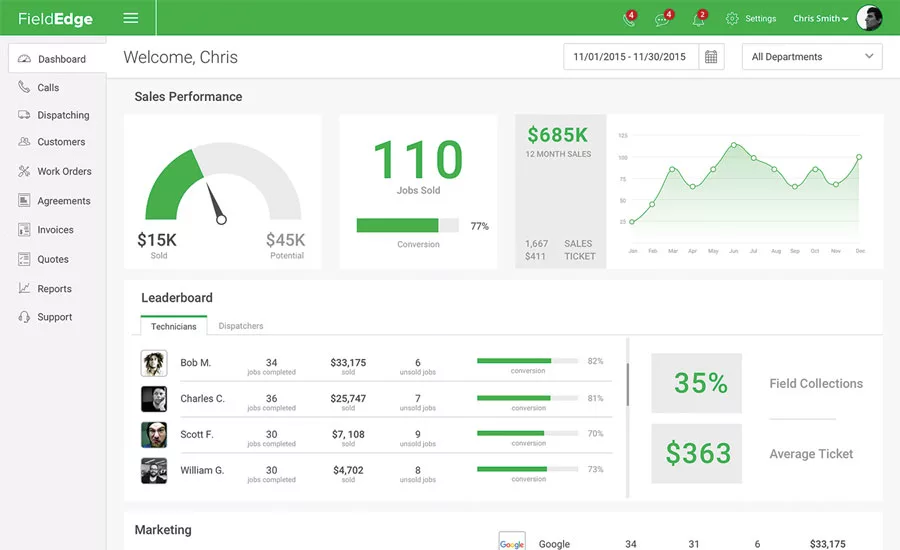Viewport: 900px width, 550px height.
Task: Click the Google row label in Marketing
Action: point(554,544)
